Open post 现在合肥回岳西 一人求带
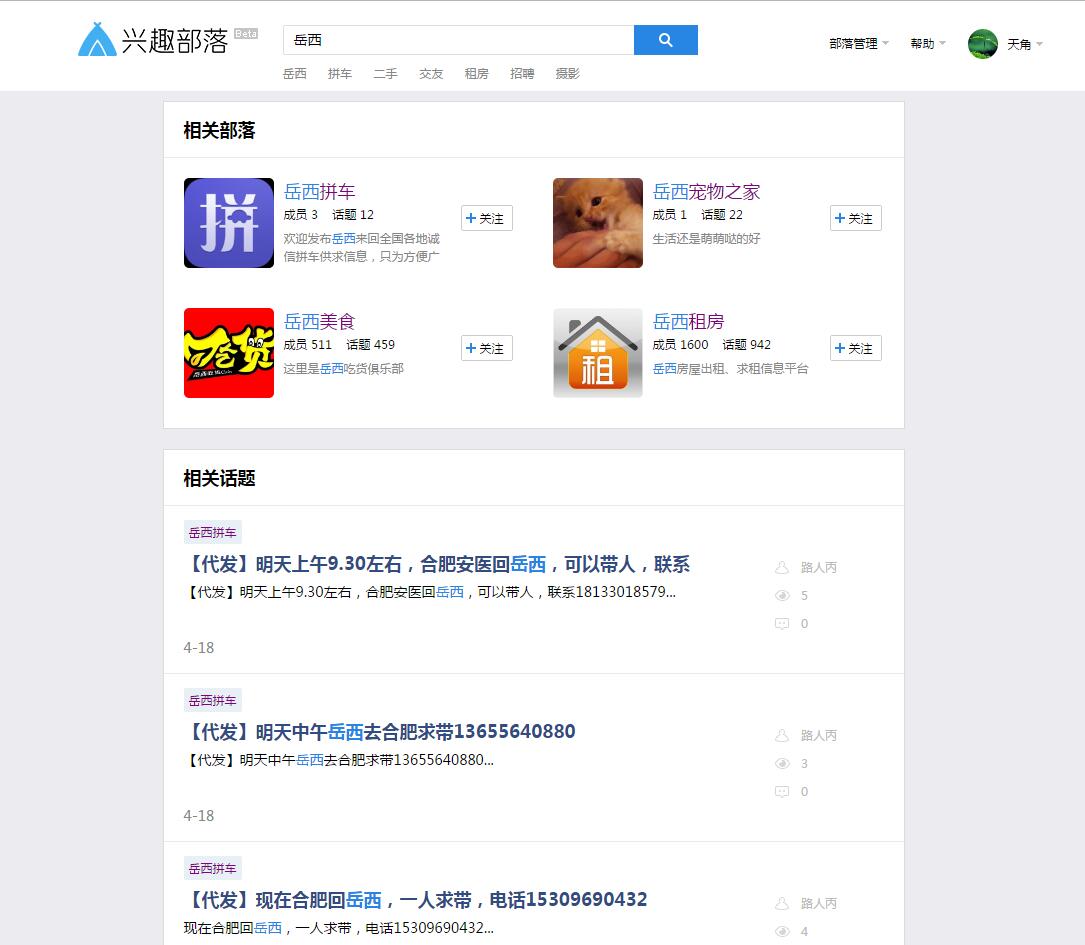1085x945 pixels. coord(415,900)
